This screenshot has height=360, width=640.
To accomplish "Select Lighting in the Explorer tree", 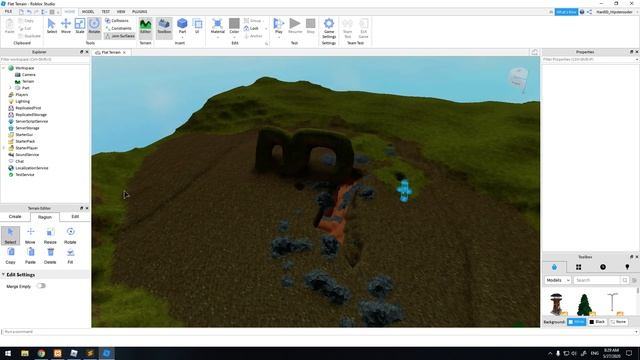I will pyautogui.click(x=22, y=101).
